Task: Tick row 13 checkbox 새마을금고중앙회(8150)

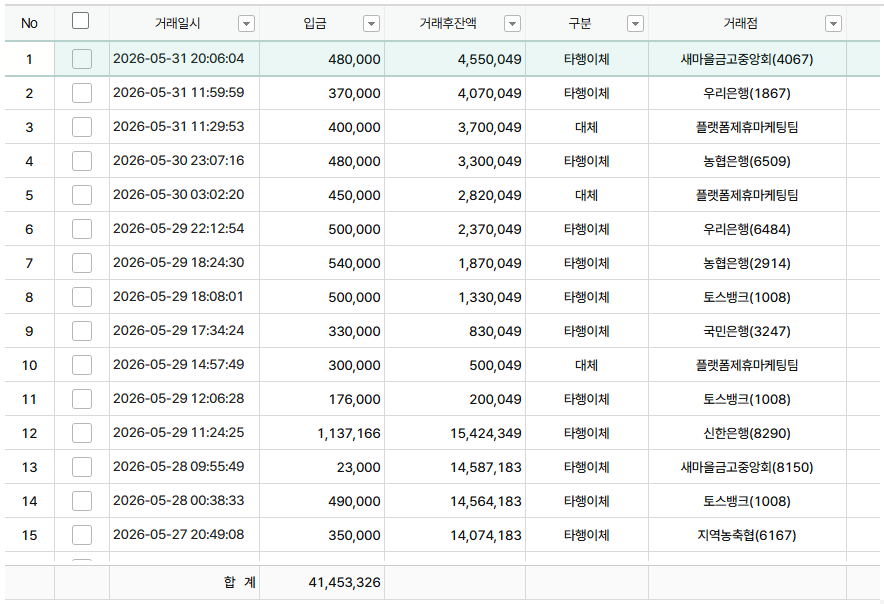Action: click(82, 467)
